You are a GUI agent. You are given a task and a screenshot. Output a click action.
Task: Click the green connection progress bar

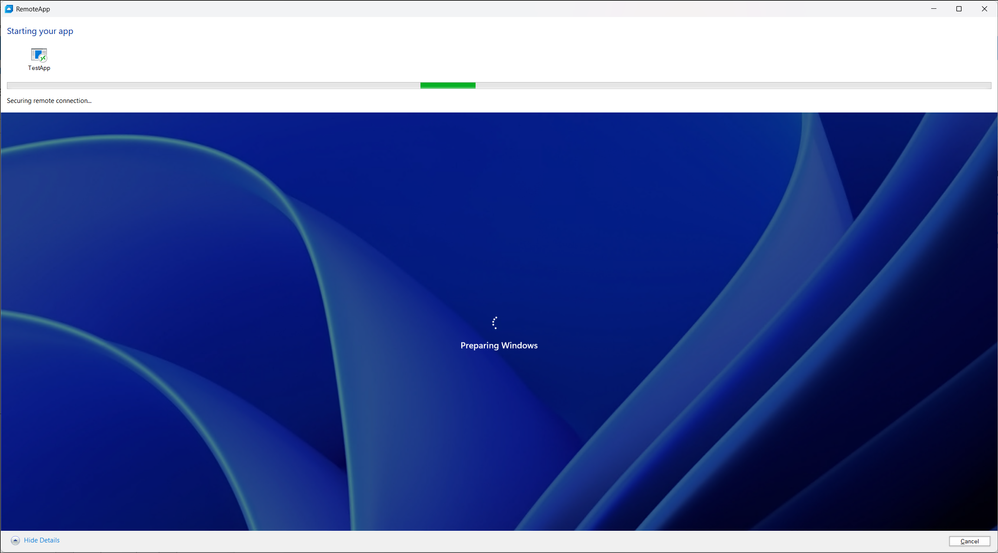[499, 85]
